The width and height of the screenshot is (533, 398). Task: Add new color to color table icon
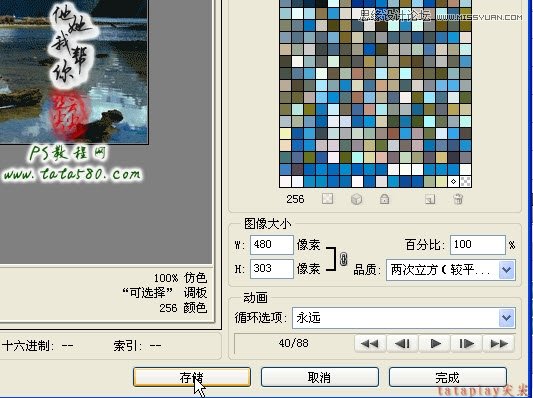pyautogui.click(x=430, y=199)
